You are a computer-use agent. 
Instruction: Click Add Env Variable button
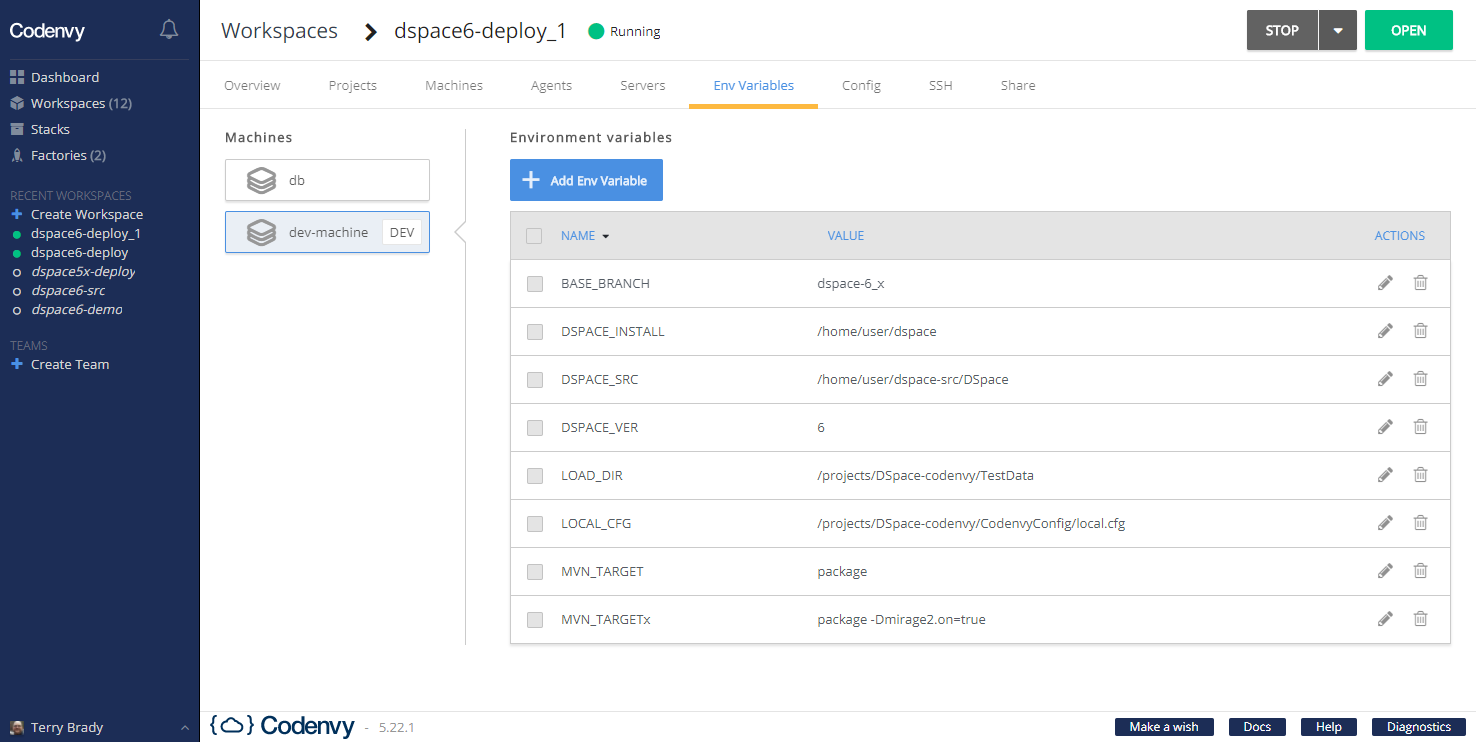coord(586,181)
